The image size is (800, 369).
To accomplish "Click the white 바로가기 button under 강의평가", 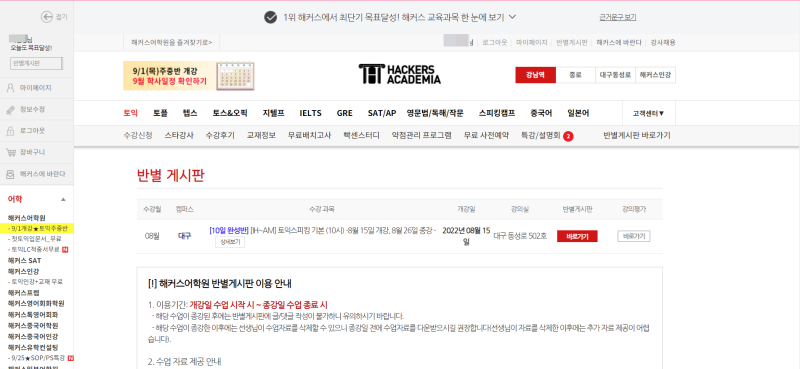I will point(634,236).
